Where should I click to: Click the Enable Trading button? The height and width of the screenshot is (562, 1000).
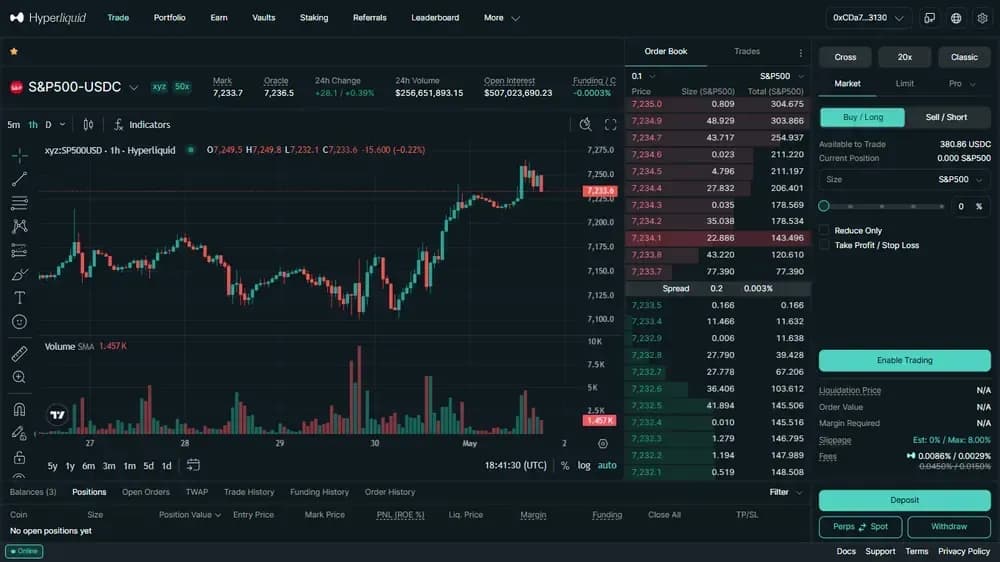click(904, 360)
